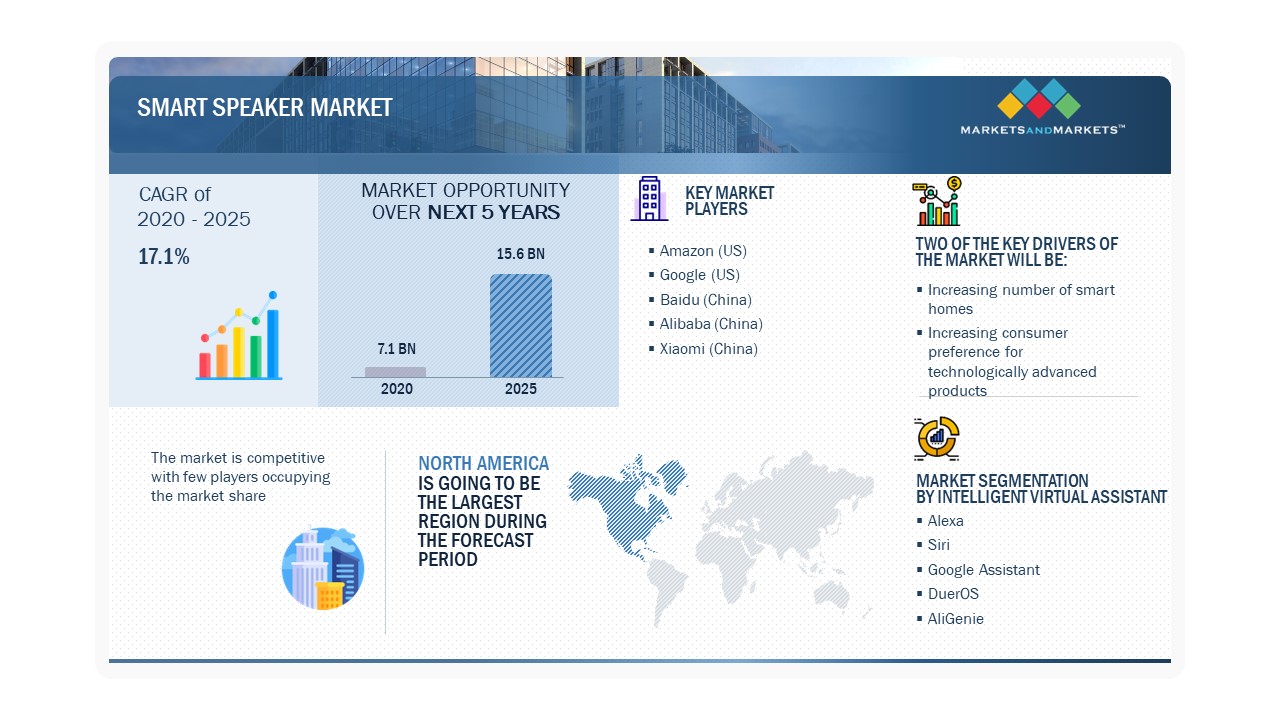Click the market segmentation donut chart icon
The height and width of the screenshot is (720, 1280).
point(937,438)
